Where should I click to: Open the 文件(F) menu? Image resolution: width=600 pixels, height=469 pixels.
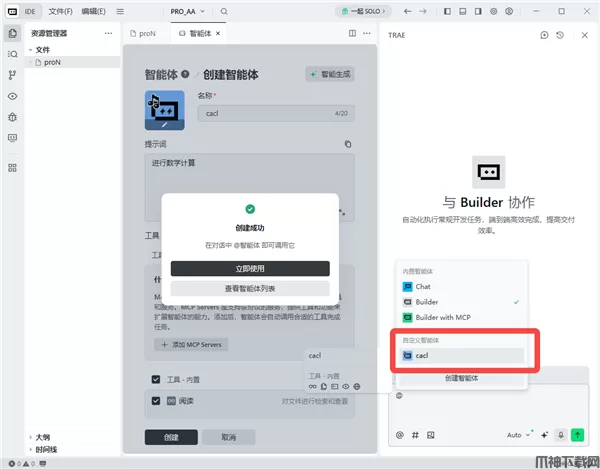pyautogui.click(x=60, y=11)
